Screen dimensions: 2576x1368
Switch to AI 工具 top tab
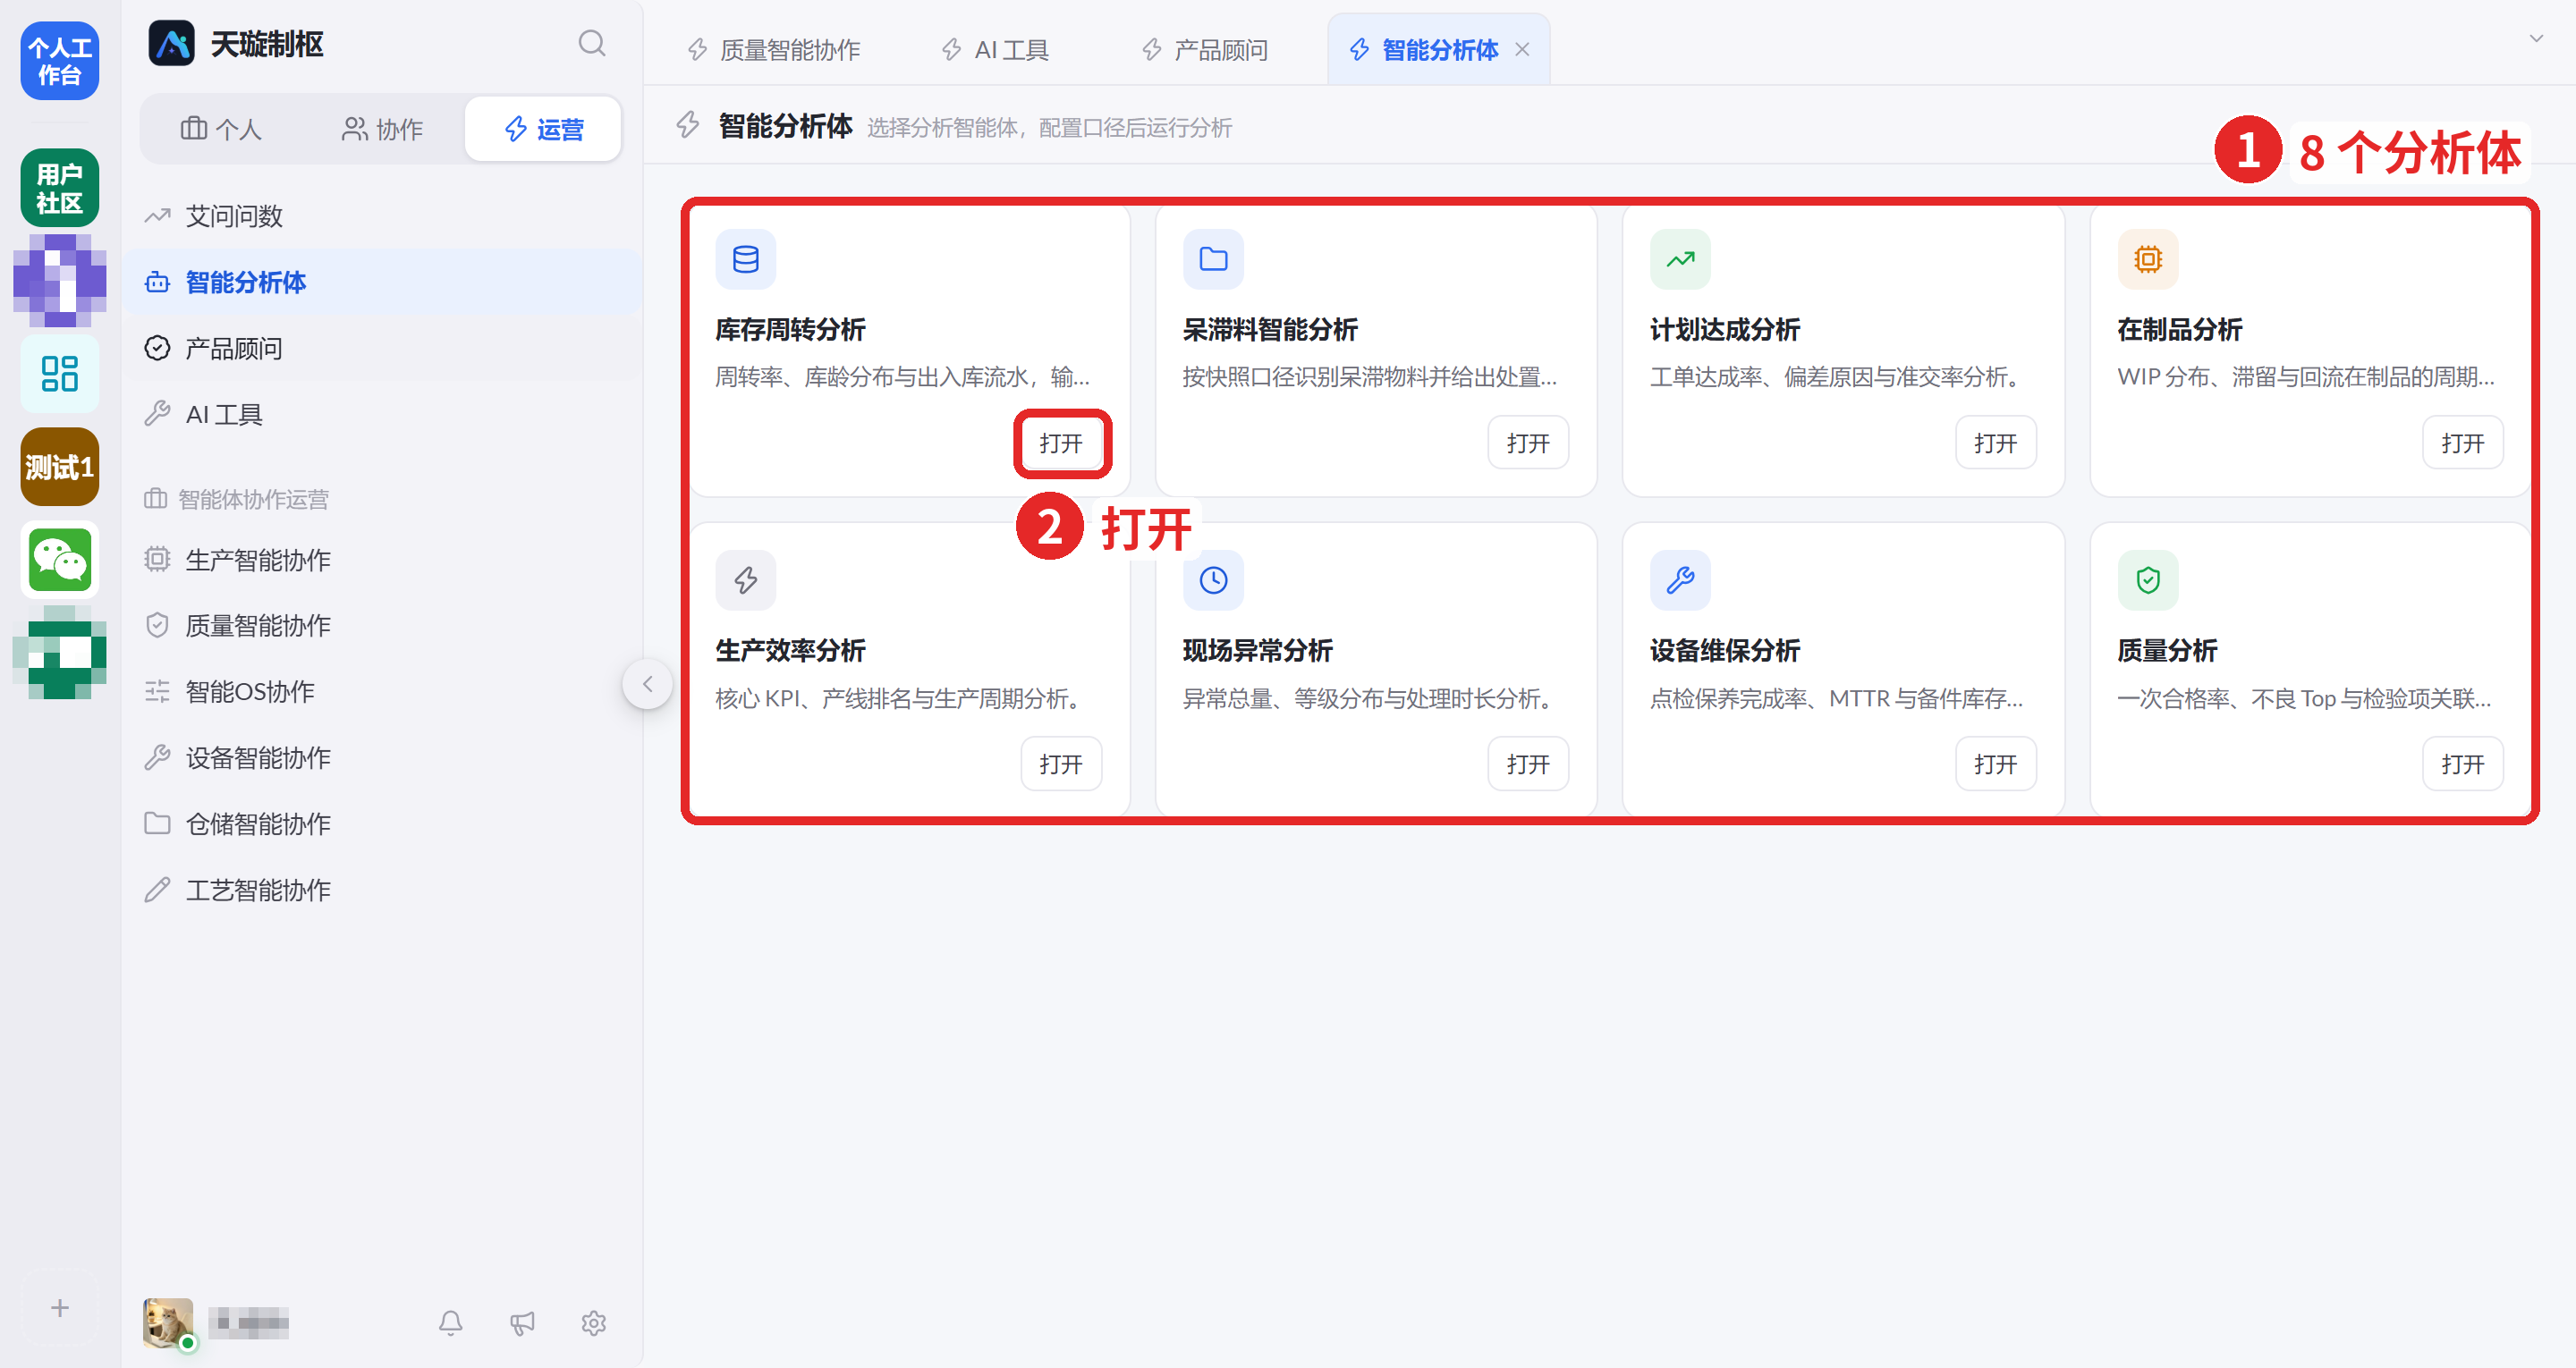(x=995, y=50)
